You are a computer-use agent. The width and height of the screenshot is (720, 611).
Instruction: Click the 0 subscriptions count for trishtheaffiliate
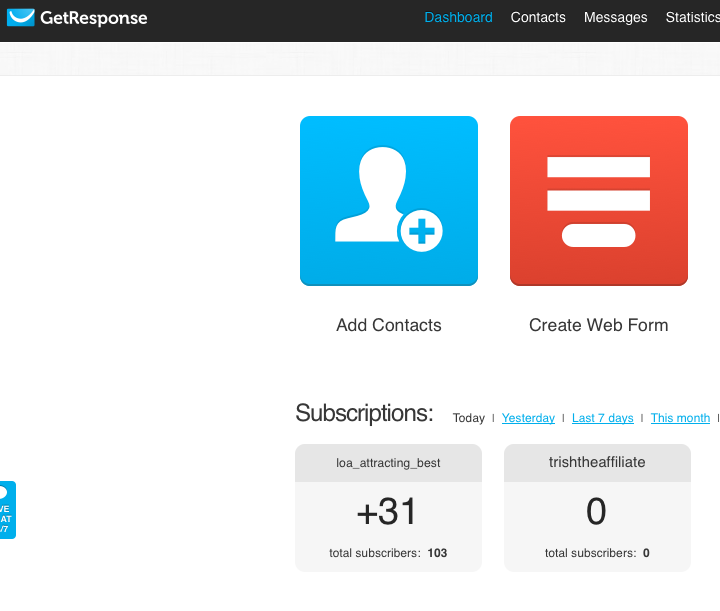(x=596, y=511)
